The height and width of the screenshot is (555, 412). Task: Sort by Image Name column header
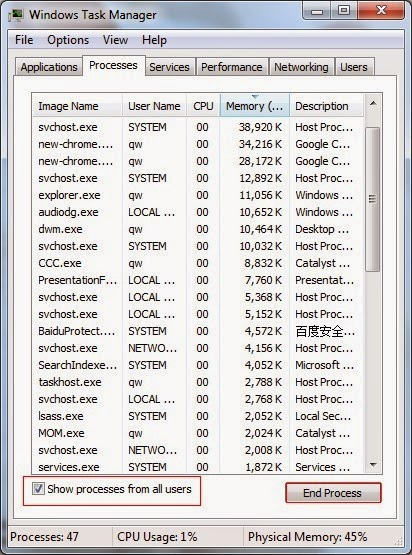pyautogui.click(x=77, y=106)
